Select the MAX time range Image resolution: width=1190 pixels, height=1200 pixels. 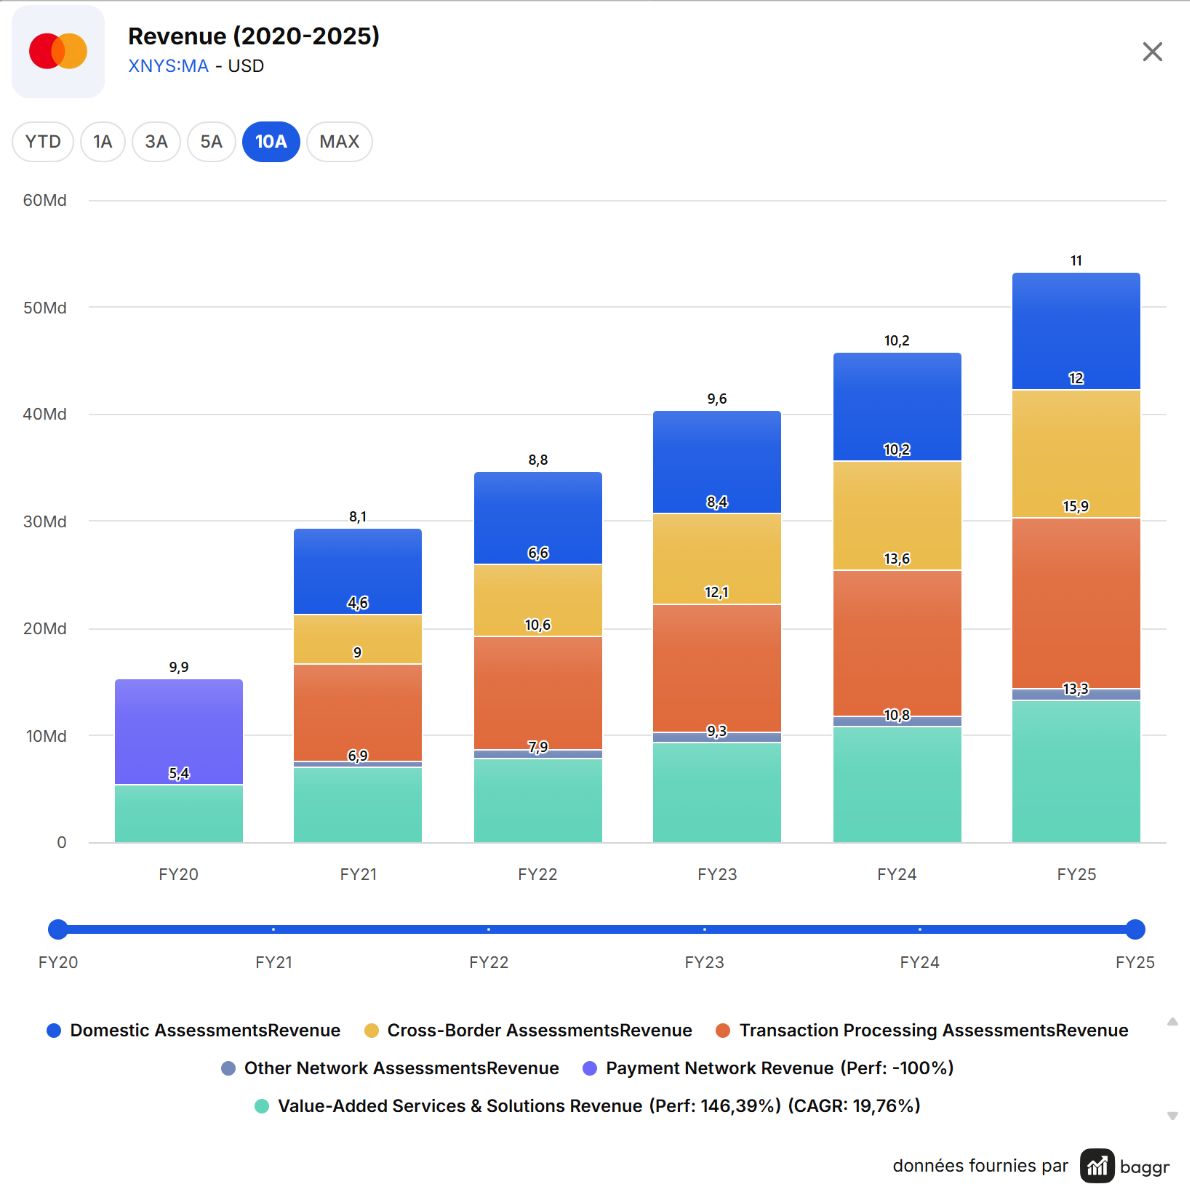coord(339,141)
